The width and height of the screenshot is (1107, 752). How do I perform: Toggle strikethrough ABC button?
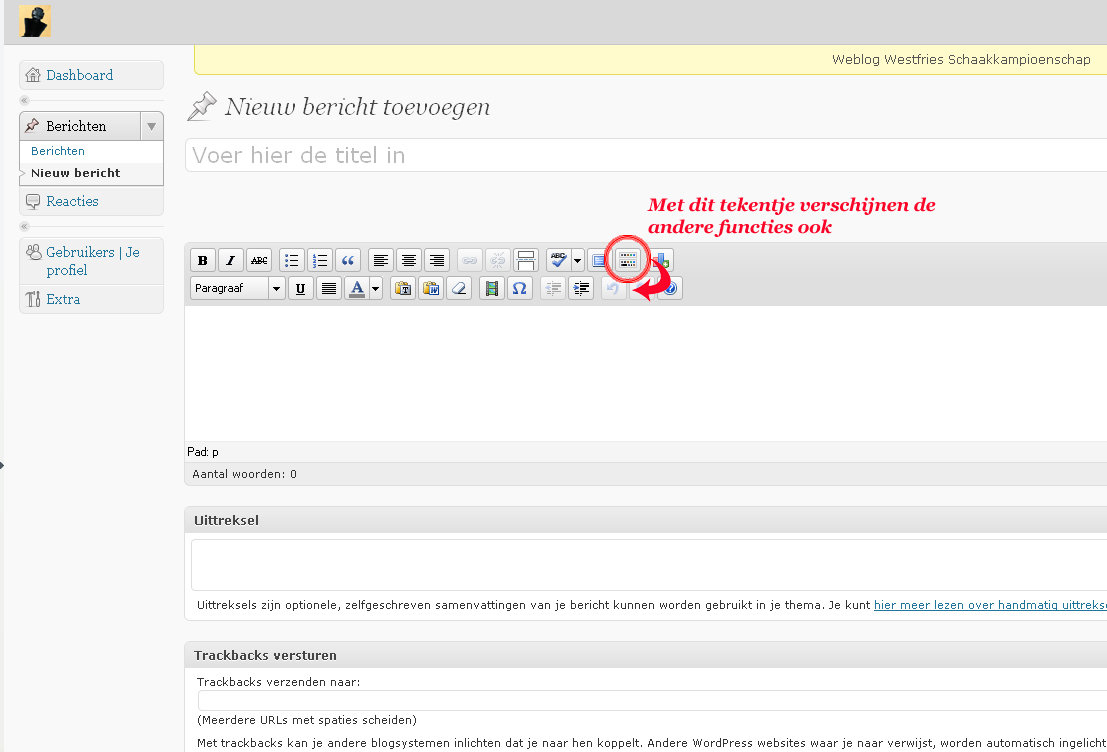pos(259,261)
